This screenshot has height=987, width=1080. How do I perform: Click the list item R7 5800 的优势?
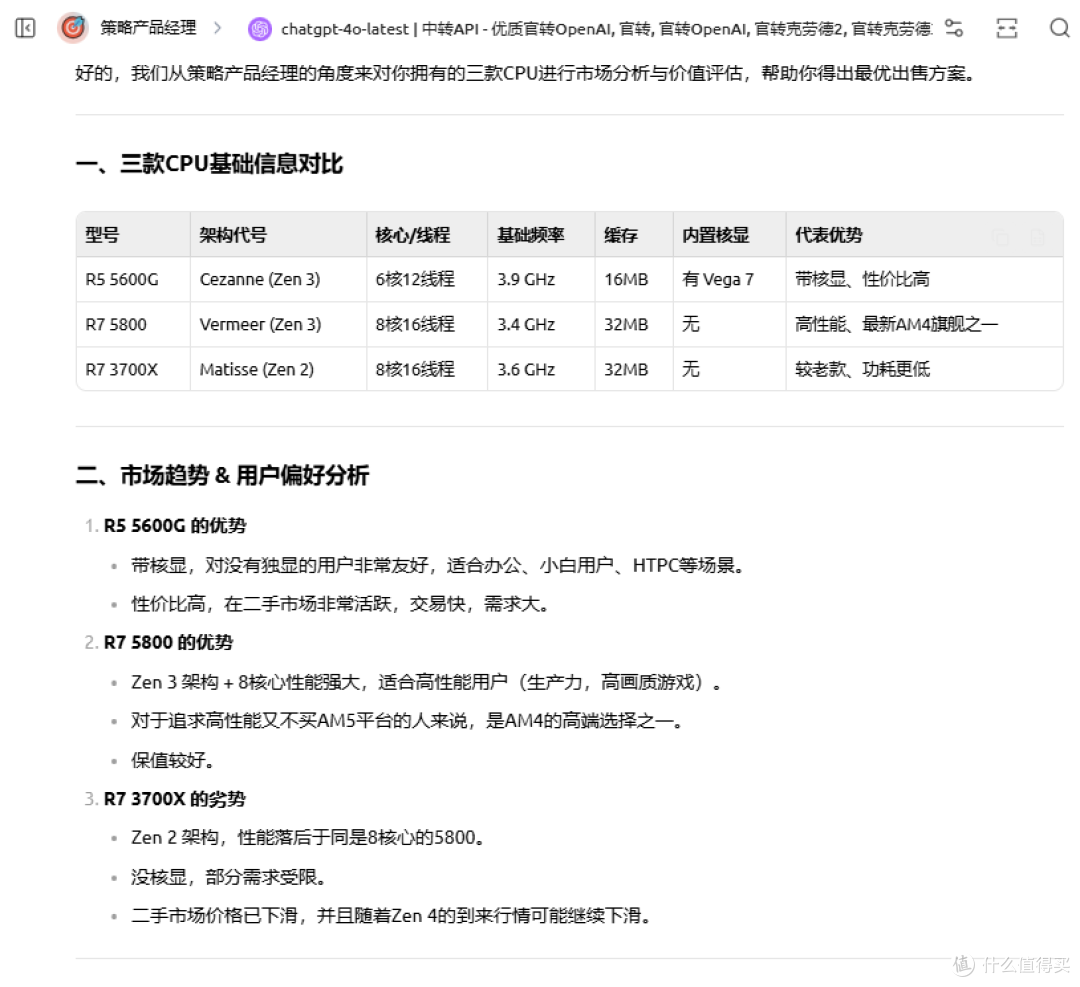coord(168,642)
